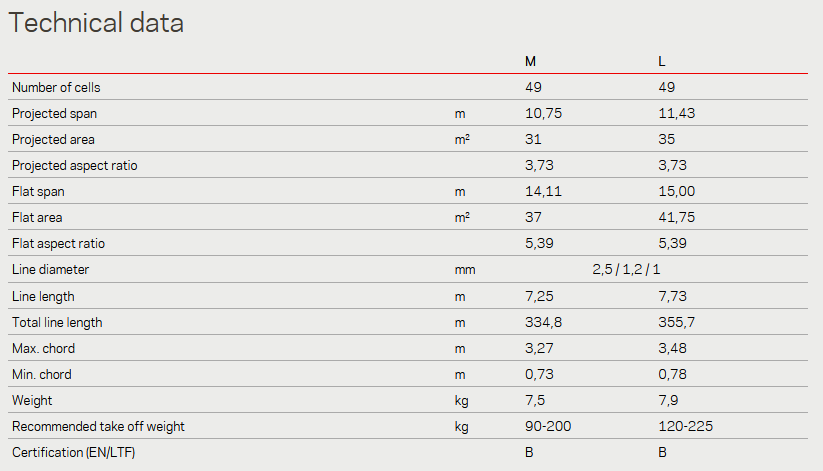Click the Number of cells row label
The width and height of the screenshot is (823, 471).
point(56,87)
